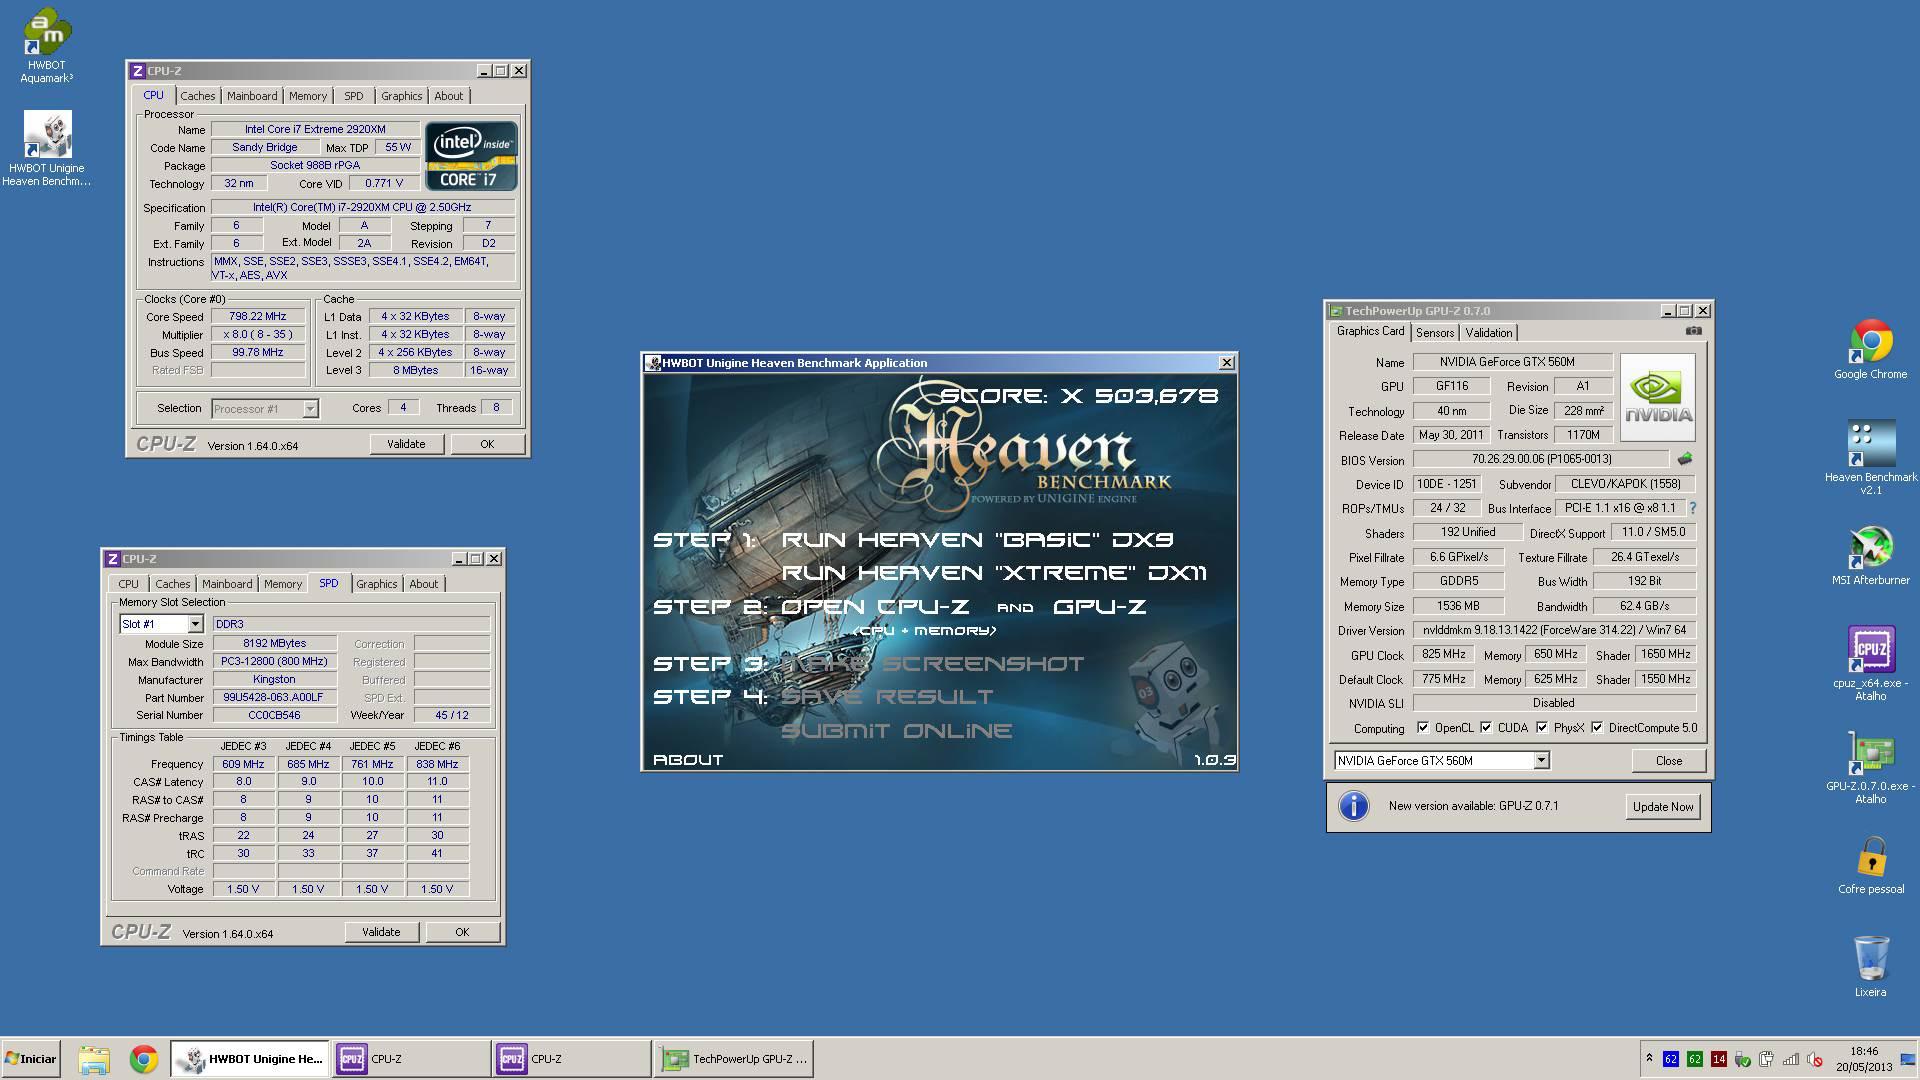The height and width of the screenshot is (1080, 1920).
Task: Toggle the OpenCL checkbox in GPU-Z
Action: pyautogui.click(x=1423, y=728)
